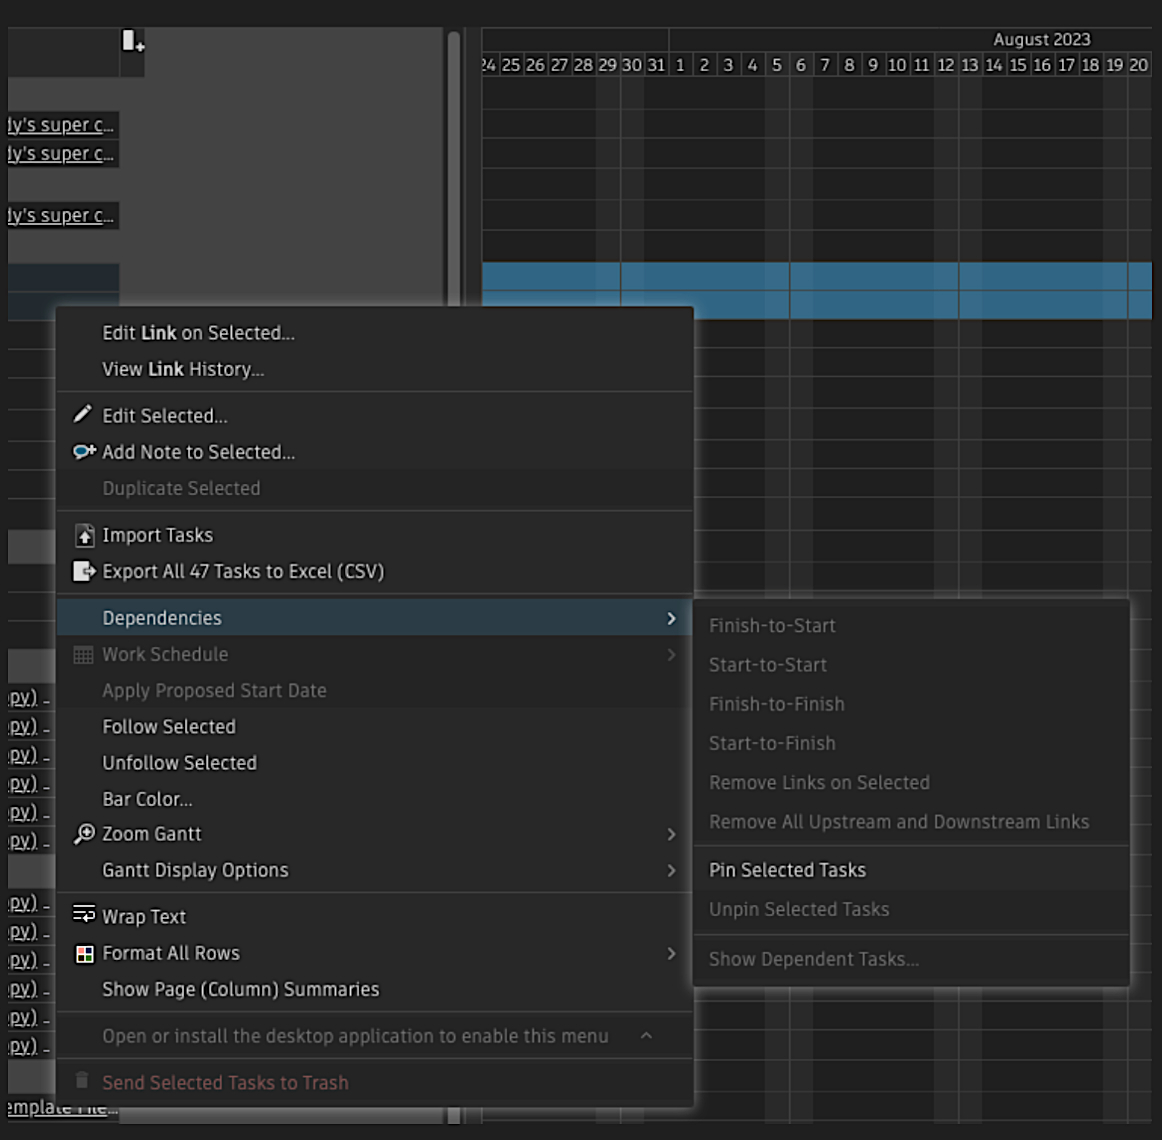Click the Wrap Text icon
This screenshot has width=1162, height=1140.
84,916
